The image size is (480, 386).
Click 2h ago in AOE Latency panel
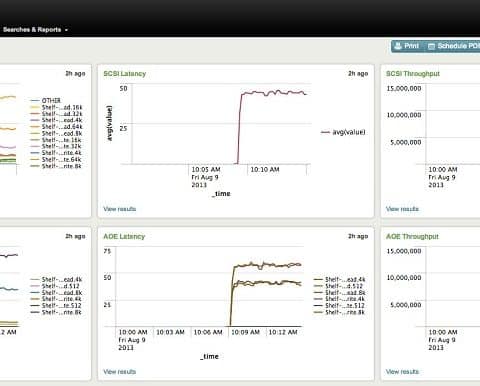(x=358, y=236)
